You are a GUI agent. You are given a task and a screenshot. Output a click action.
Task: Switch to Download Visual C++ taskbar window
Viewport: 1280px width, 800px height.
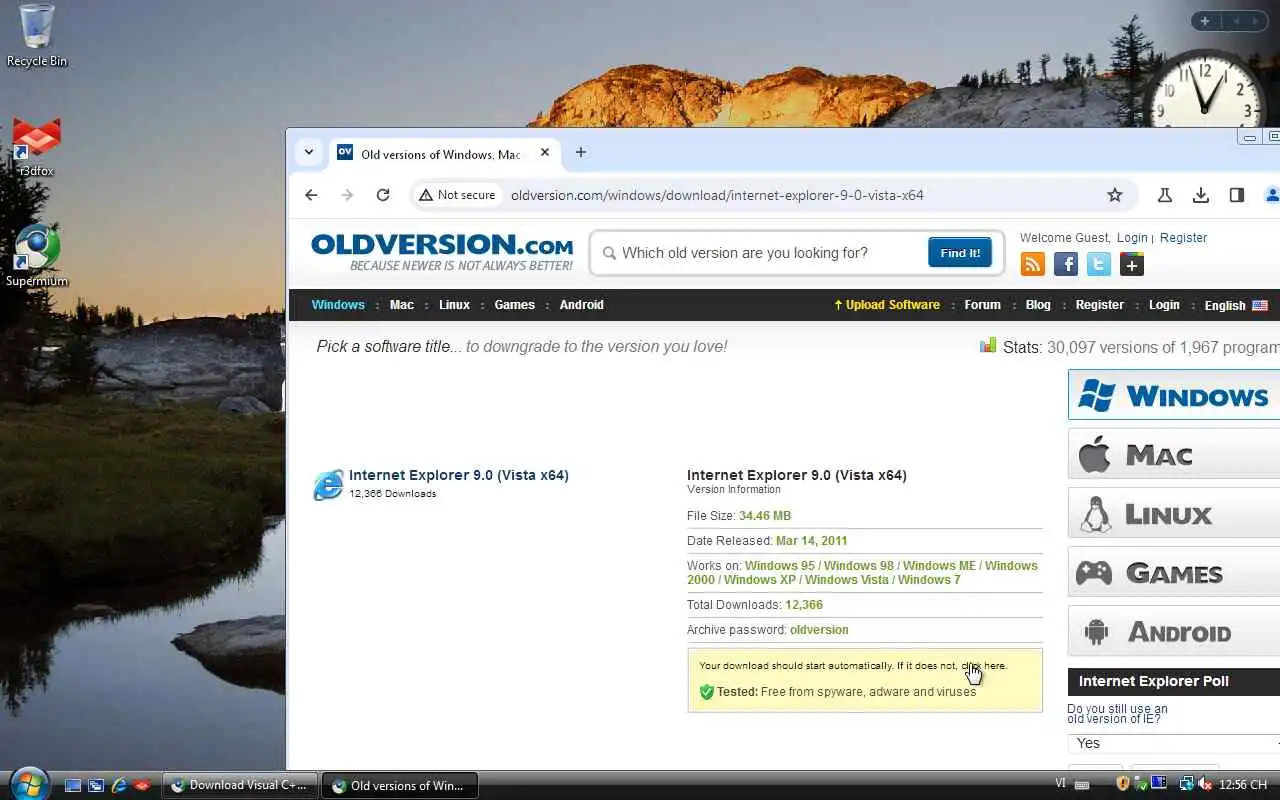pos(240,785)
